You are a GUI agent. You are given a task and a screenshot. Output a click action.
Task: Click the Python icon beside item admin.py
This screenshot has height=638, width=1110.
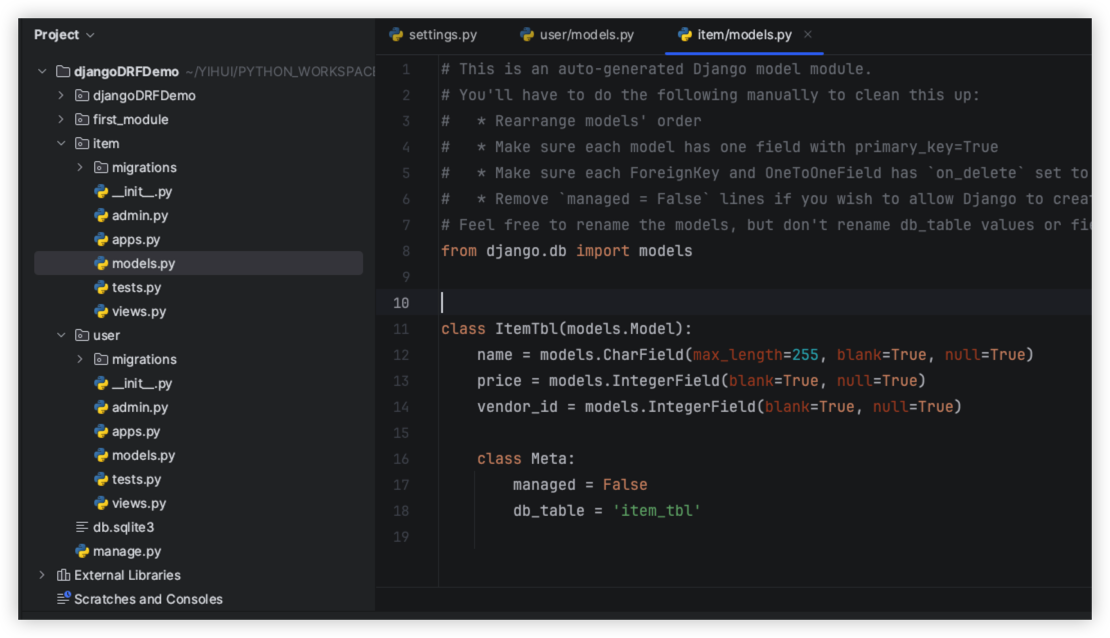click(x=101, y=215)
